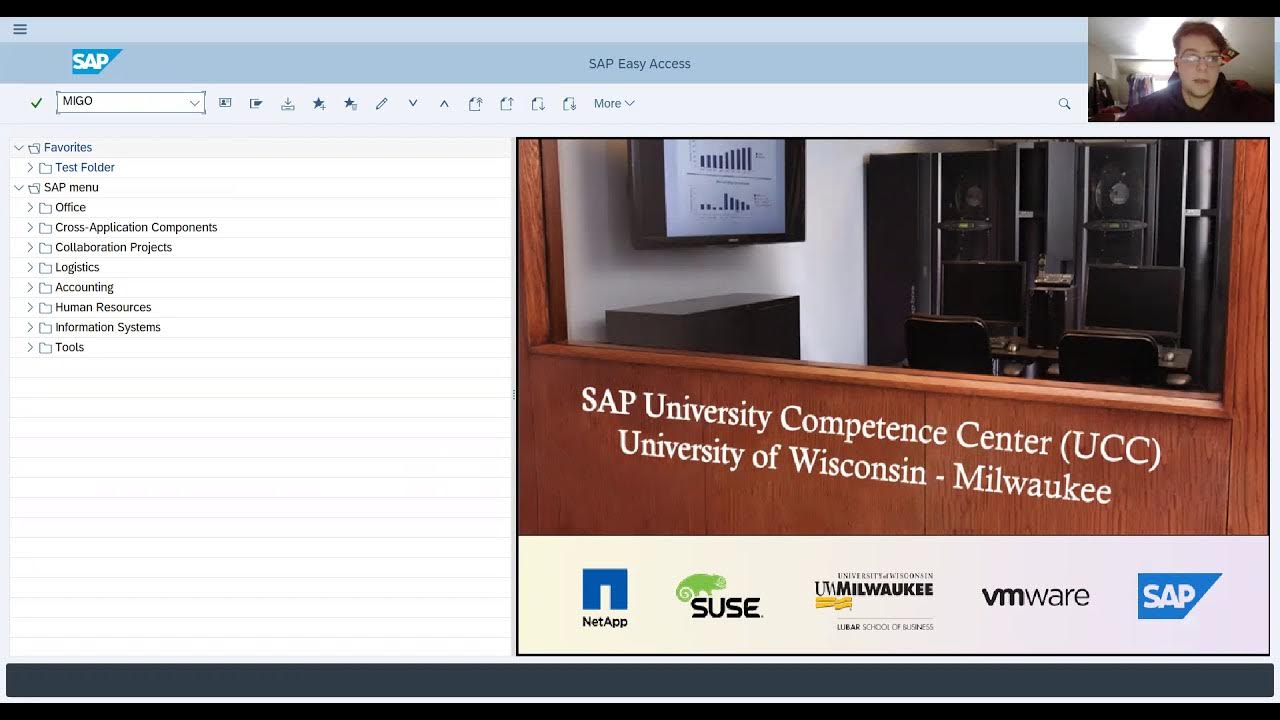Image resolution: width=1280 pixels, height=720 pixels.
Task: Move favorite down chevron icon
Action: [x=412, y=103]
